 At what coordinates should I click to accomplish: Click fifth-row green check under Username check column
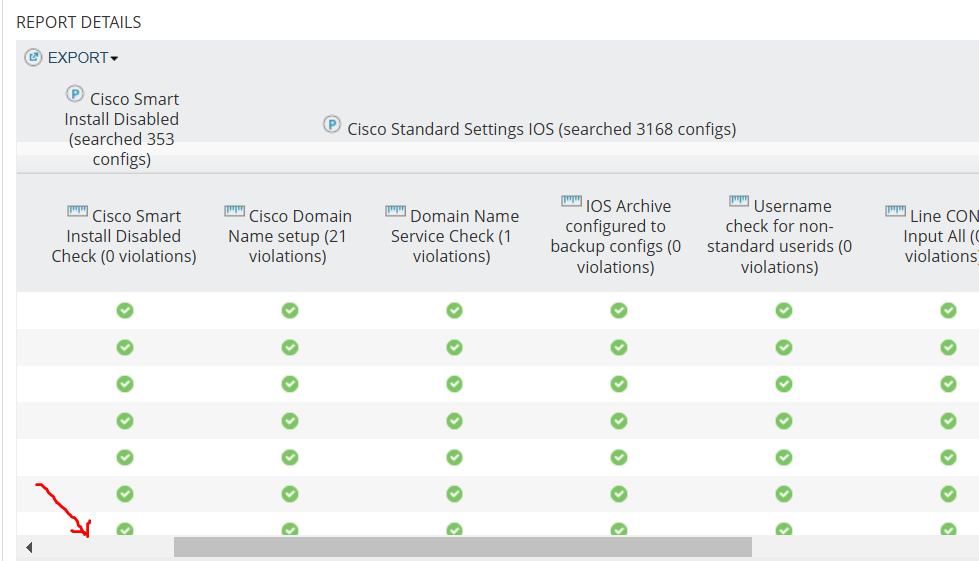tap(784, 457)
